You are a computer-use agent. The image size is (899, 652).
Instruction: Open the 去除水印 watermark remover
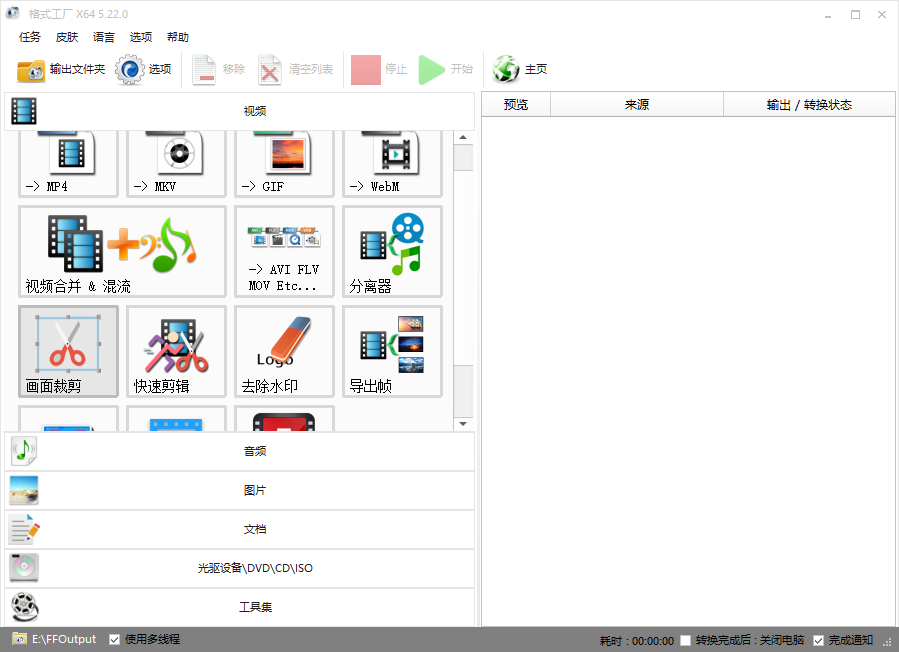[284, 351]
